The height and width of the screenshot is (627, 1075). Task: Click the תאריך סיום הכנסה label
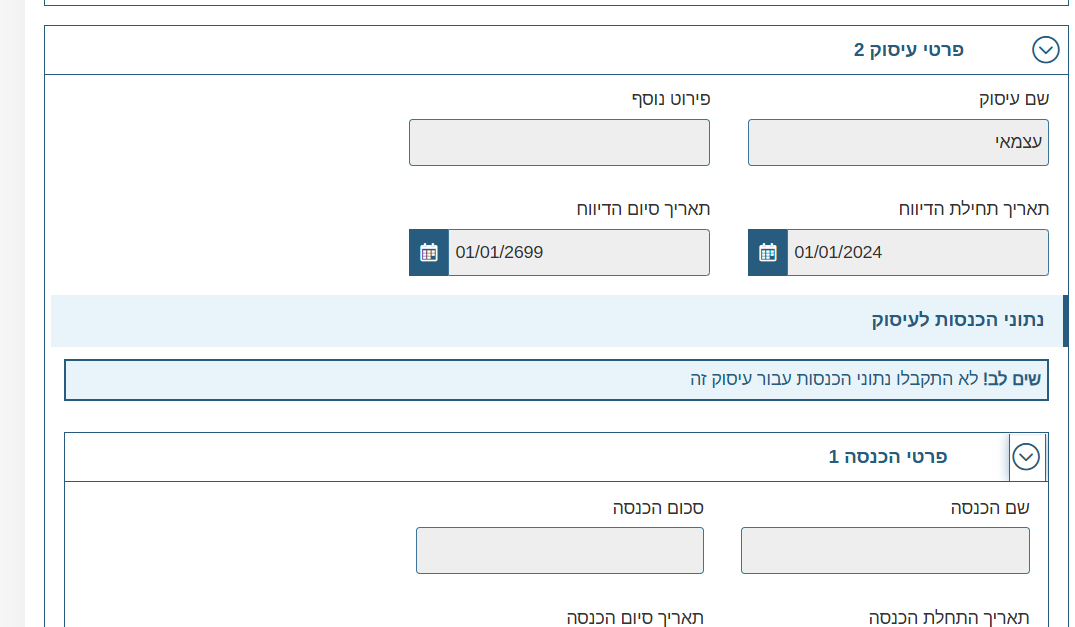pos(635,617)
